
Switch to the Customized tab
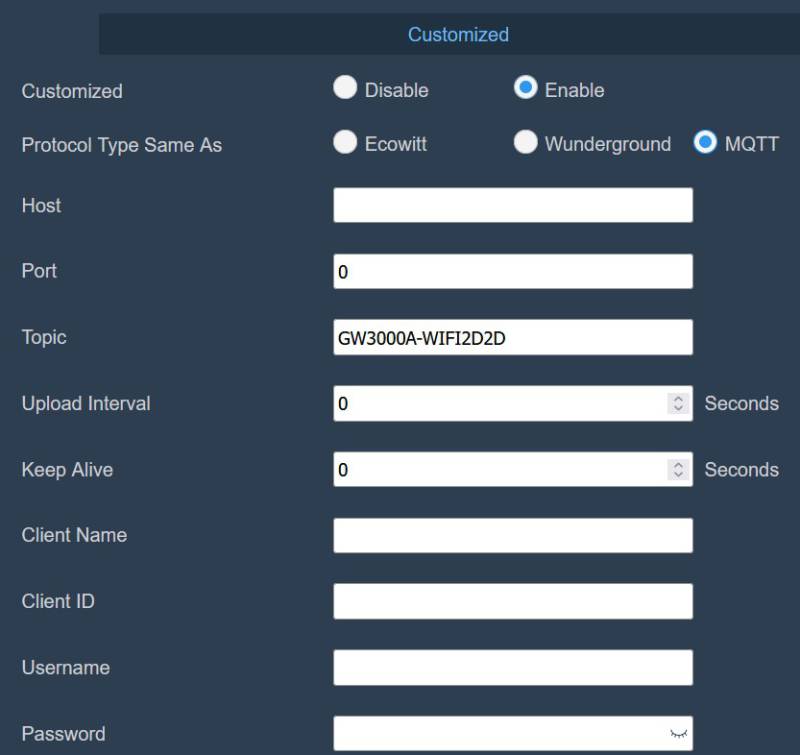point(457,34)
